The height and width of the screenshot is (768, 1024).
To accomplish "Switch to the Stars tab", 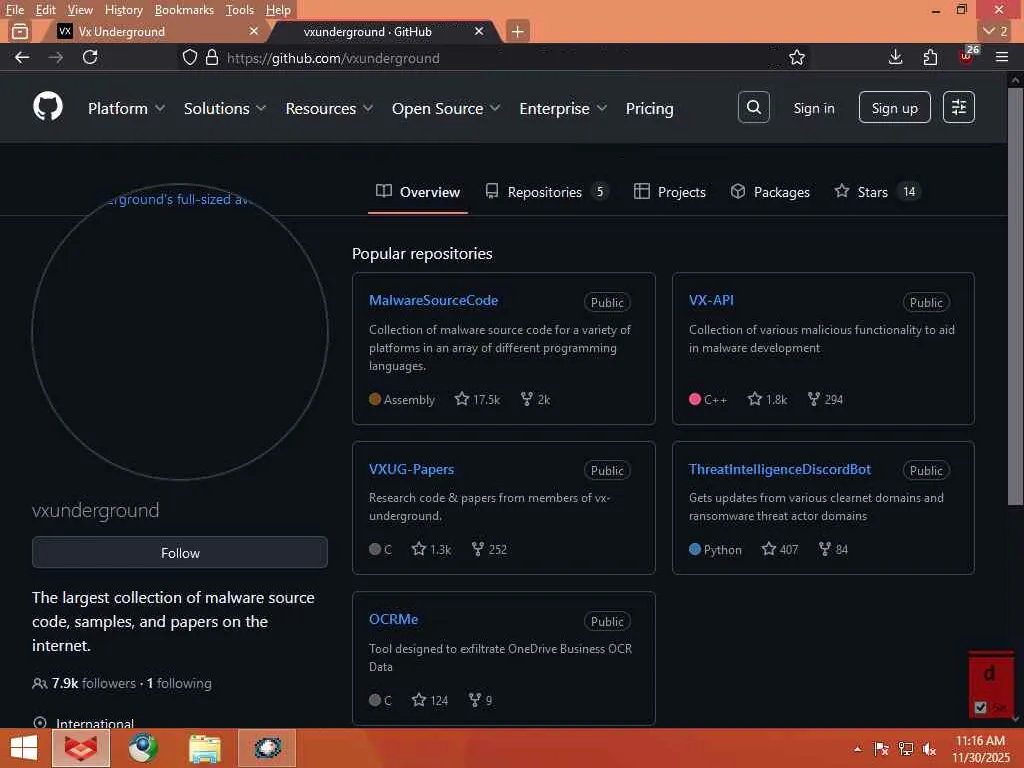I will [877, 192].
